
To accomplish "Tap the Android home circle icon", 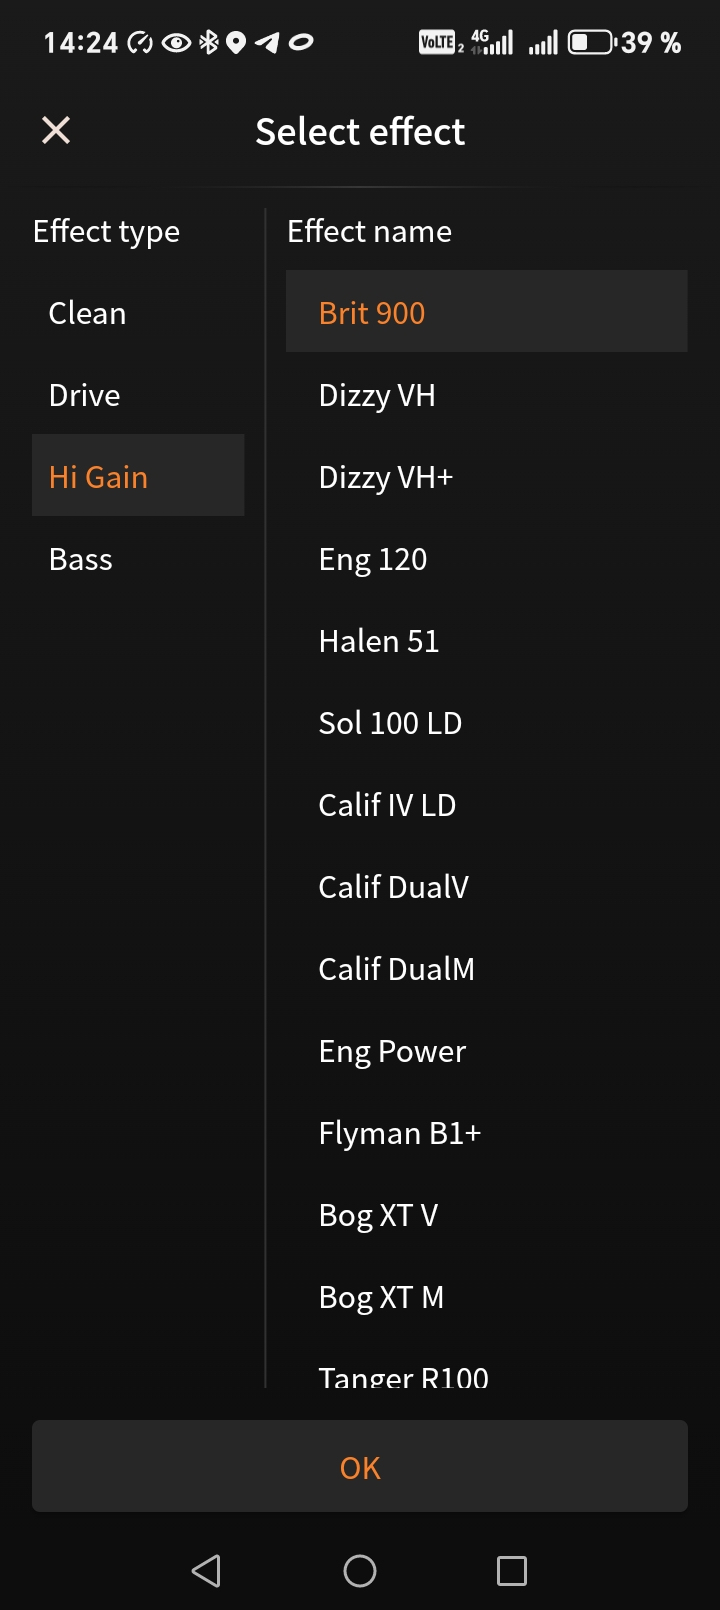I will pos(360,1570).
